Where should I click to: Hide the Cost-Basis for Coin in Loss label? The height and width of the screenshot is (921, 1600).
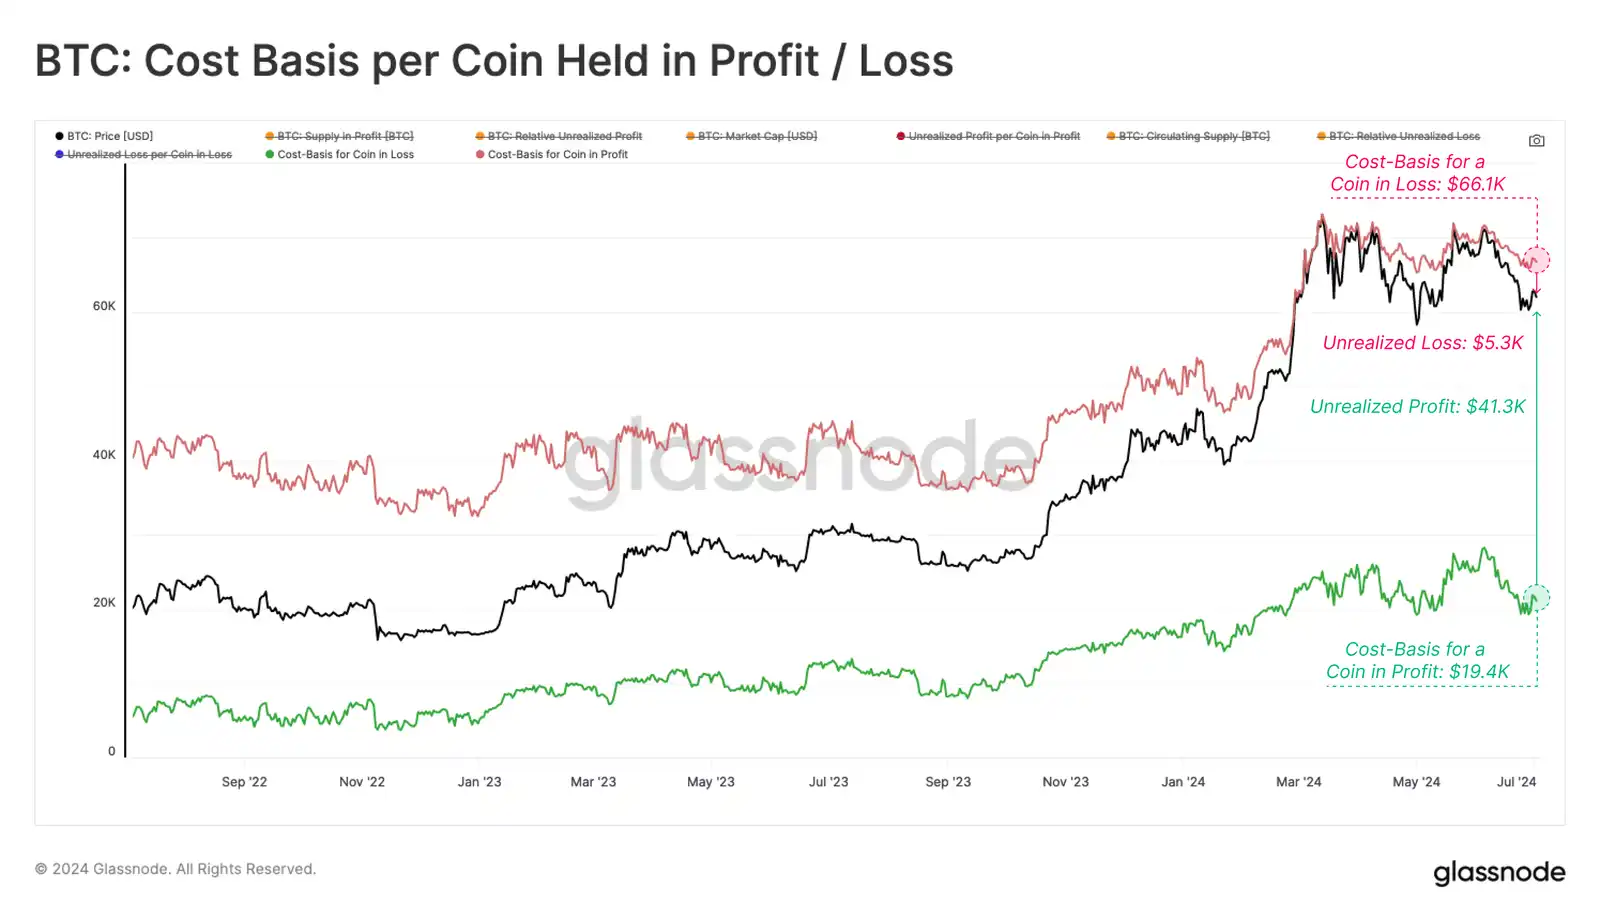pos(345,154)
